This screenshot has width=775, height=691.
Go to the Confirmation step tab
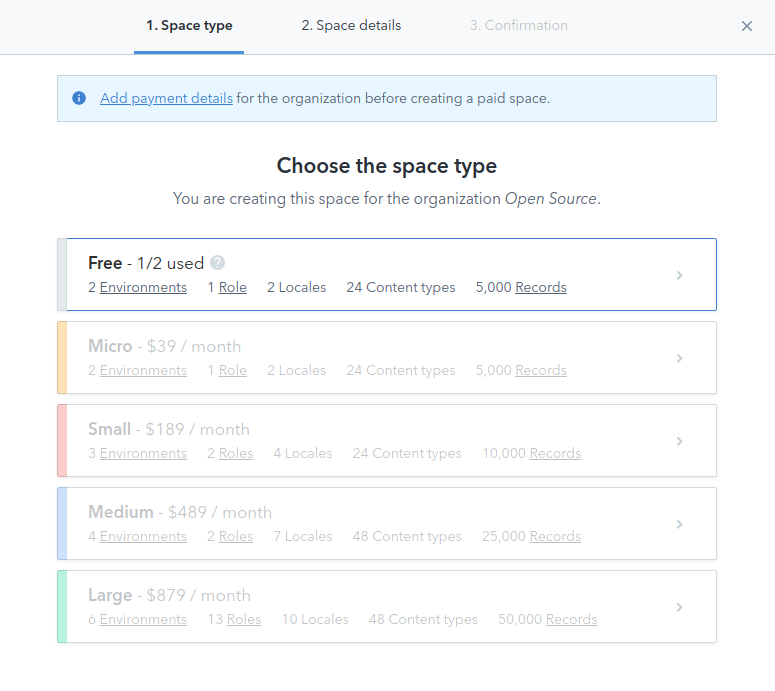[518, 26]
